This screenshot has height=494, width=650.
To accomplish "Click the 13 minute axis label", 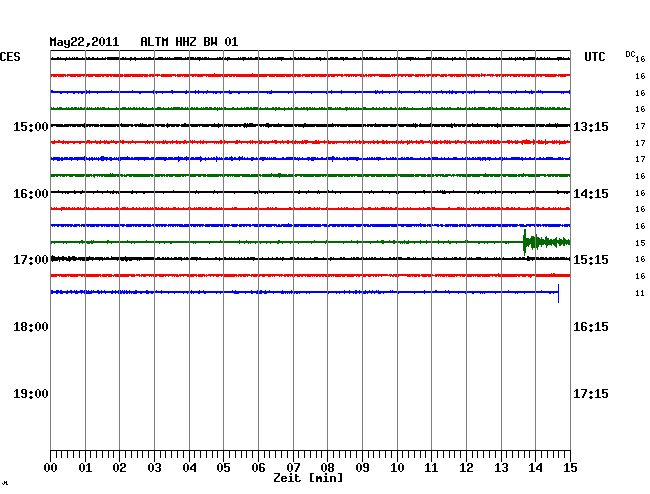I will pyautogui.click(x=501, y=468).
